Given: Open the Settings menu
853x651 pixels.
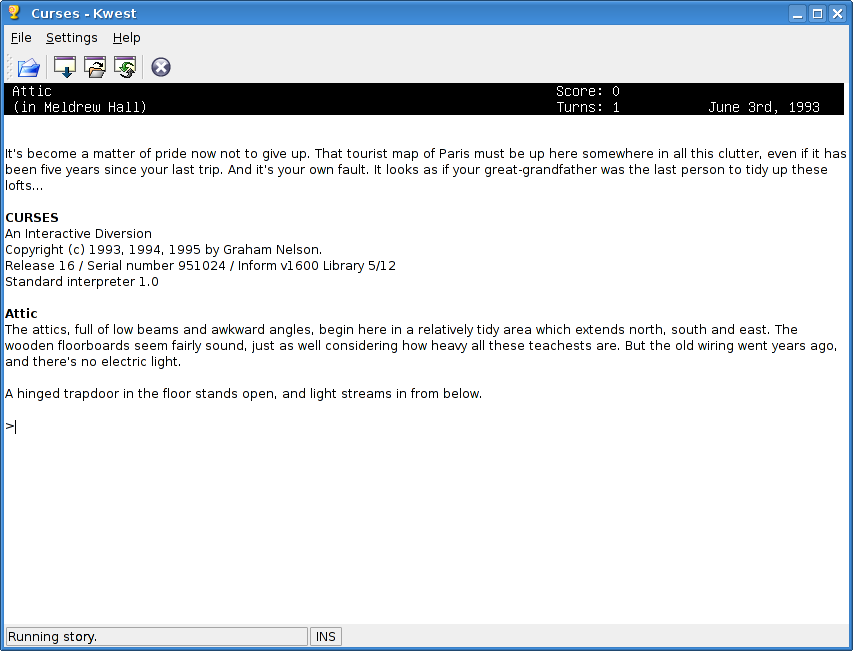Looking at the screenshot, I should pos(72,38).
